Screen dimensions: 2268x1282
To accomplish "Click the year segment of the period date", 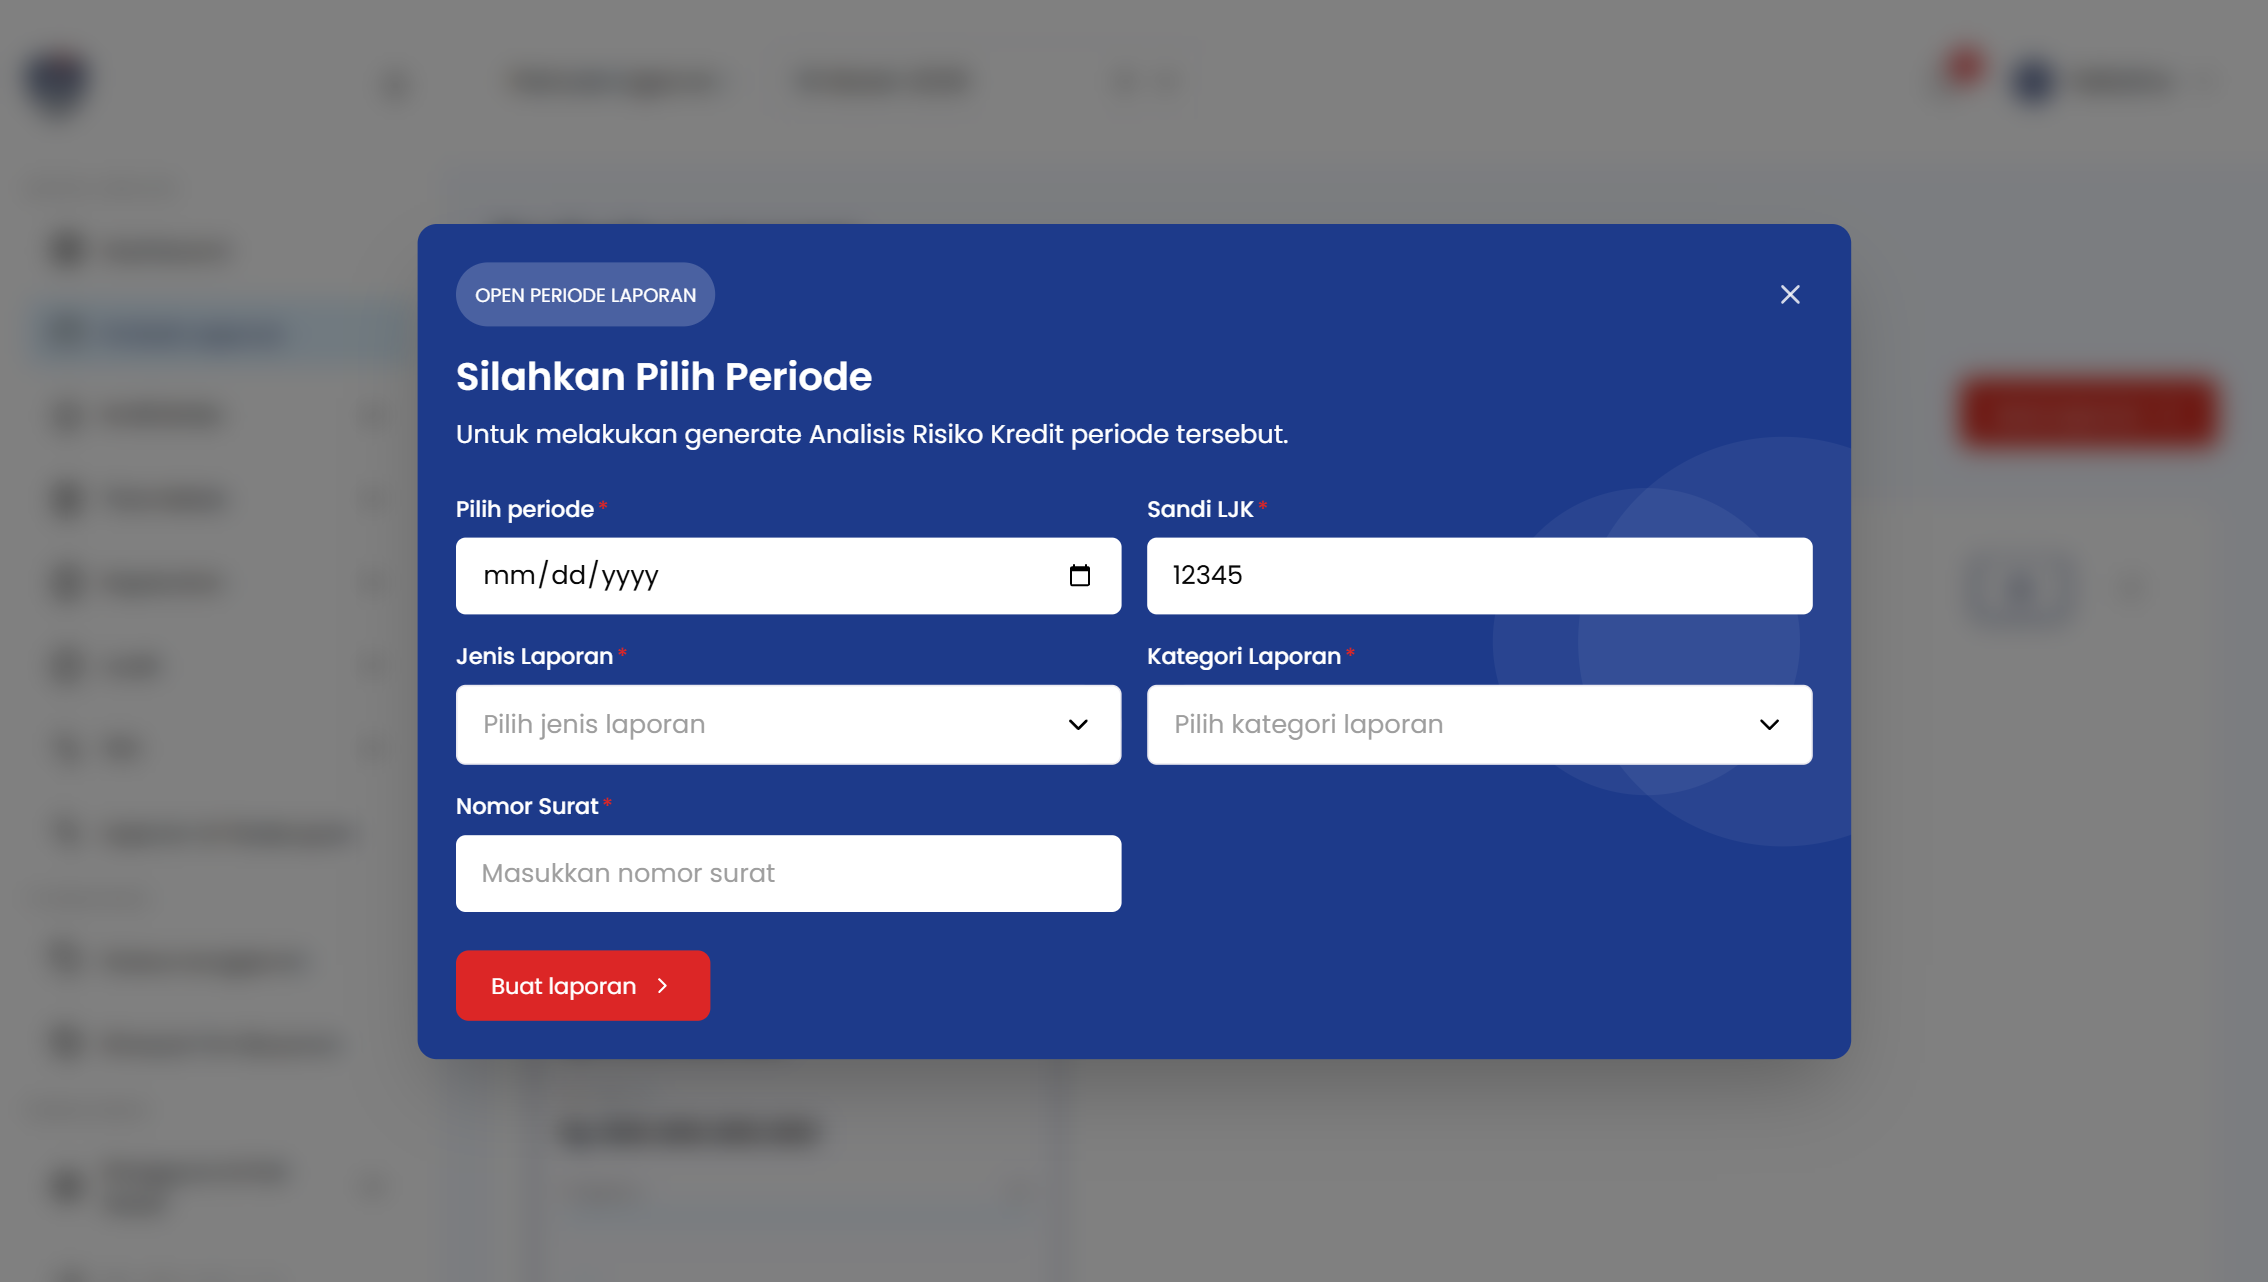I will click(x=630, y=576).
